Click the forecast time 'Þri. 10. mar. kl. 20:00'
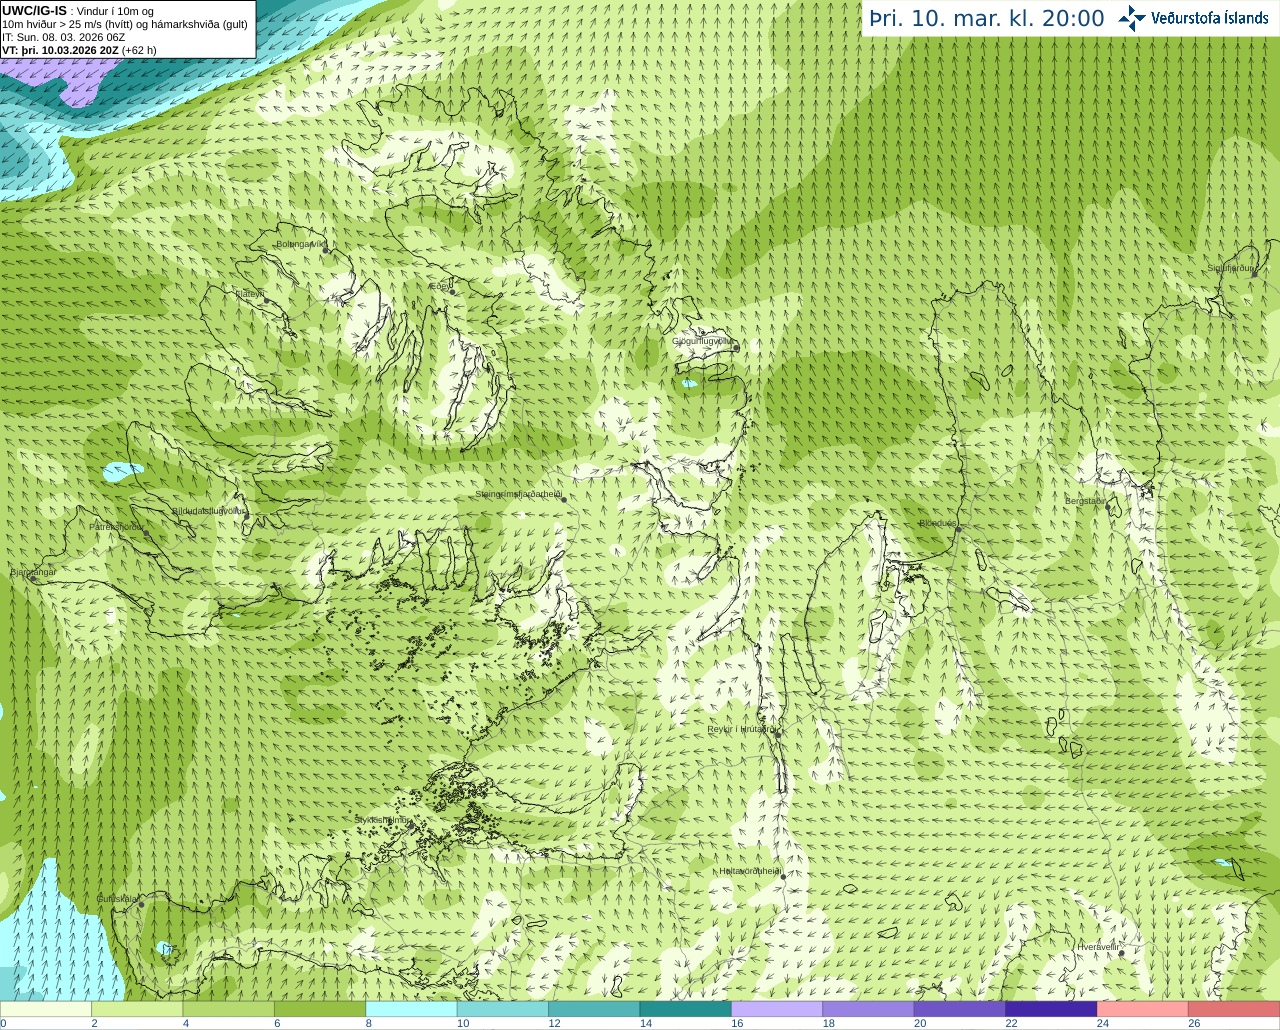The height and width of the screenshot is (1030, 1280). (986, 18)
